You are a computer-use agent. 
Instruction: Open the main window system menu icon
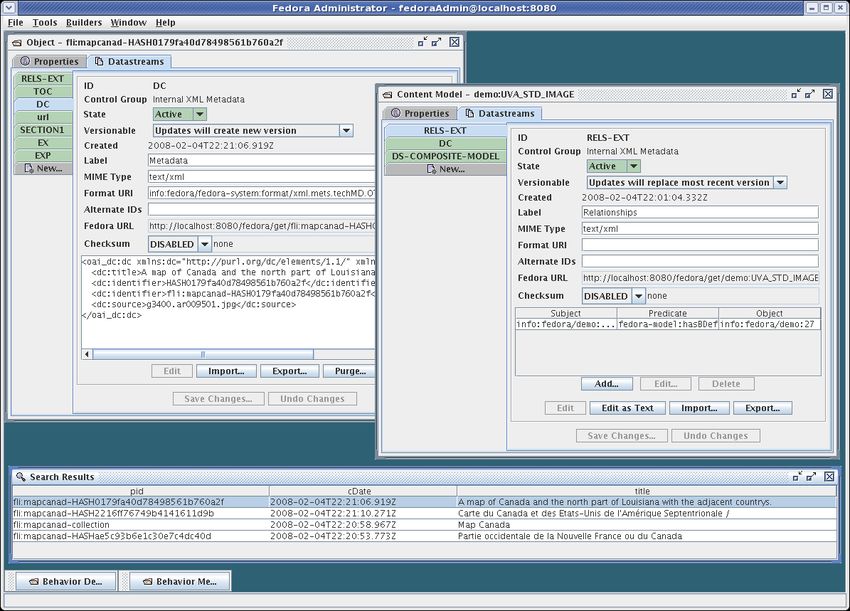(x=9, y=8)
